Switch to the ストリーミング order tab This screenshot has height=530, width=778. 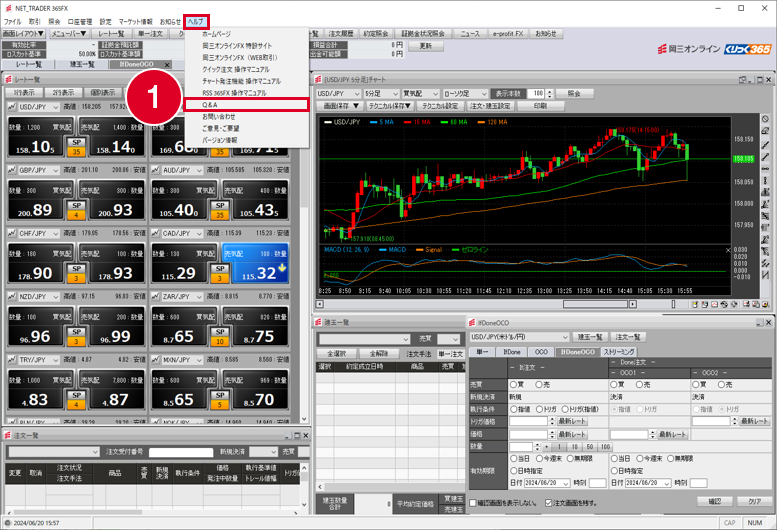coord(619,352)
